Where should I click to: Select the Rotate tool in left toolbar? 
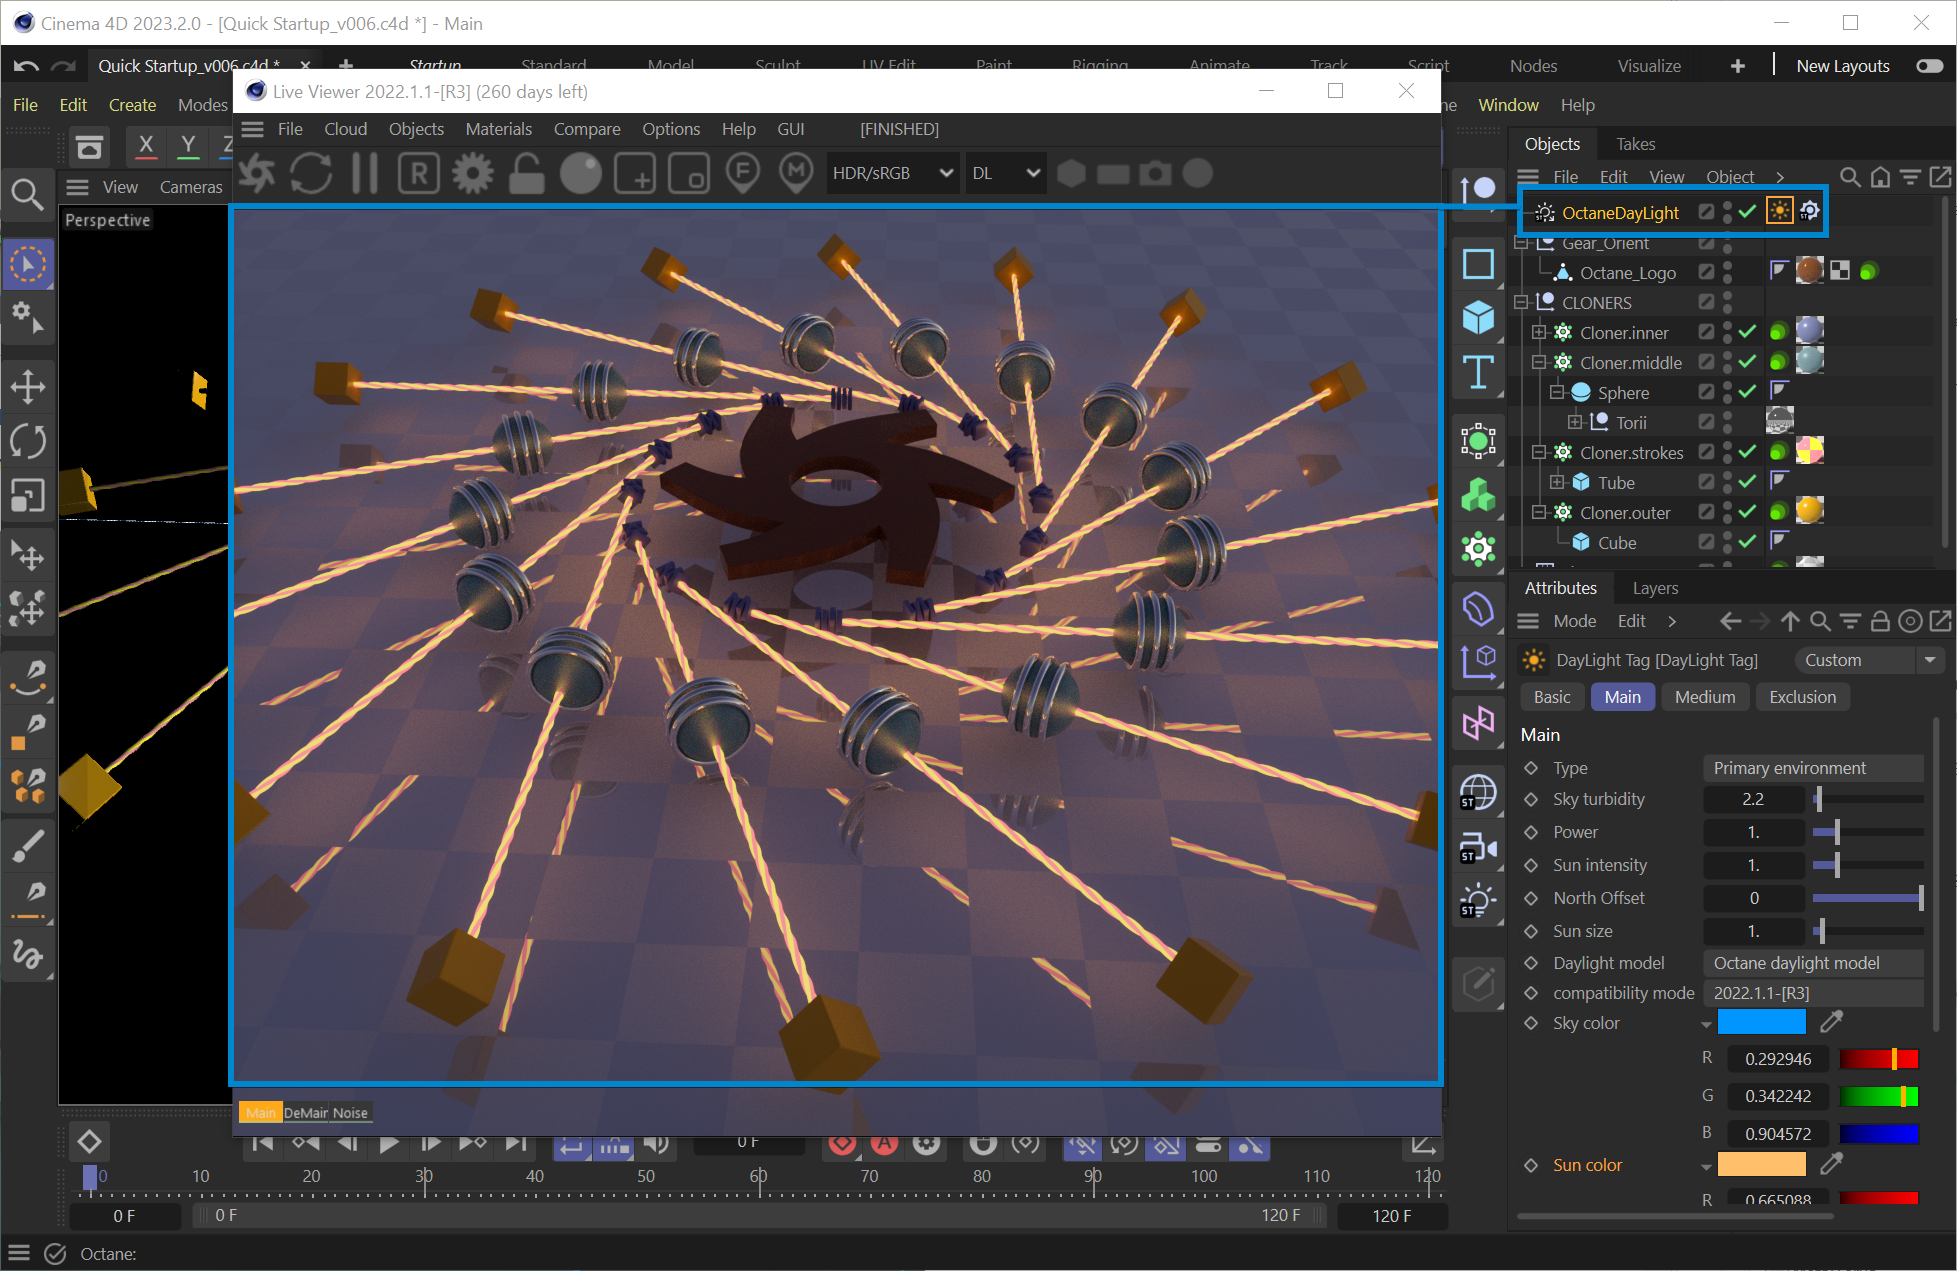[27, 441]
